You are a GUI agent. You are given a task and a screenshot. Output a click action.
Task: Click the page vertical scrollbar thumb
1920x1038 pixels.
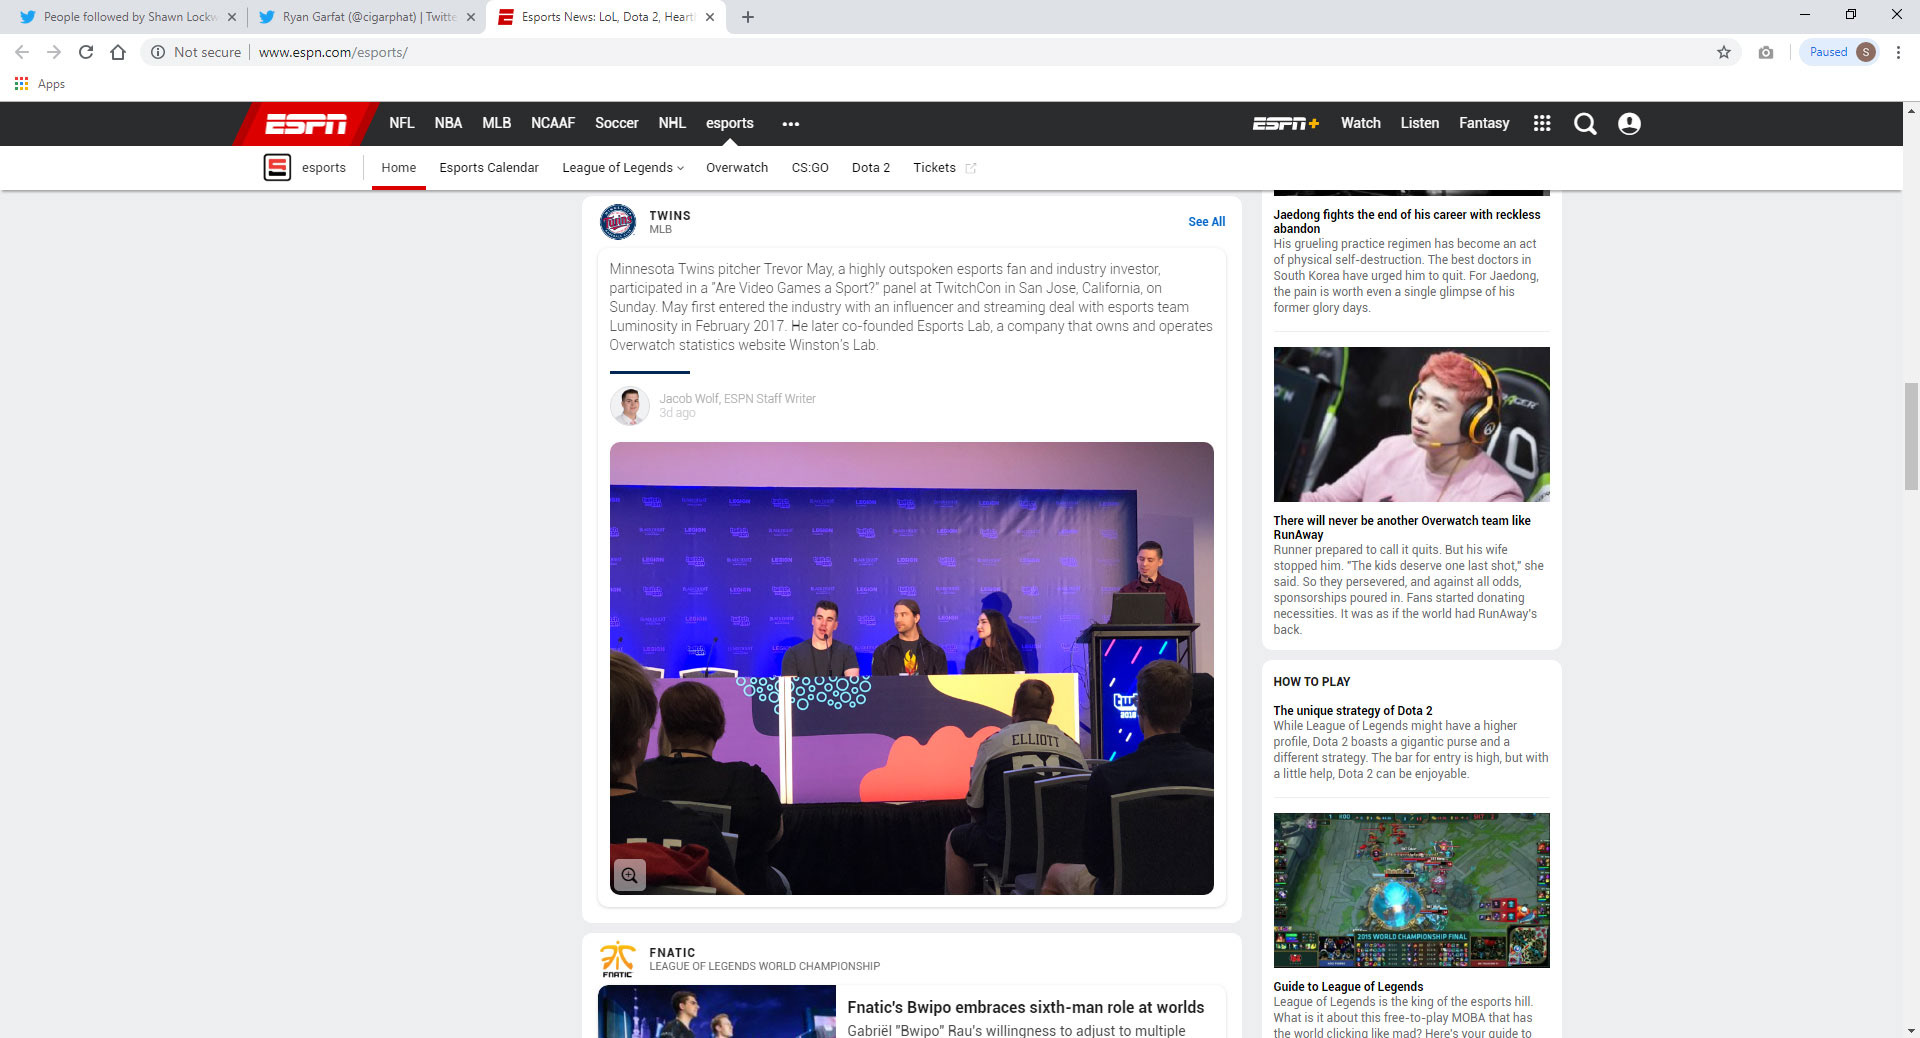click(x=1911, y=436)
